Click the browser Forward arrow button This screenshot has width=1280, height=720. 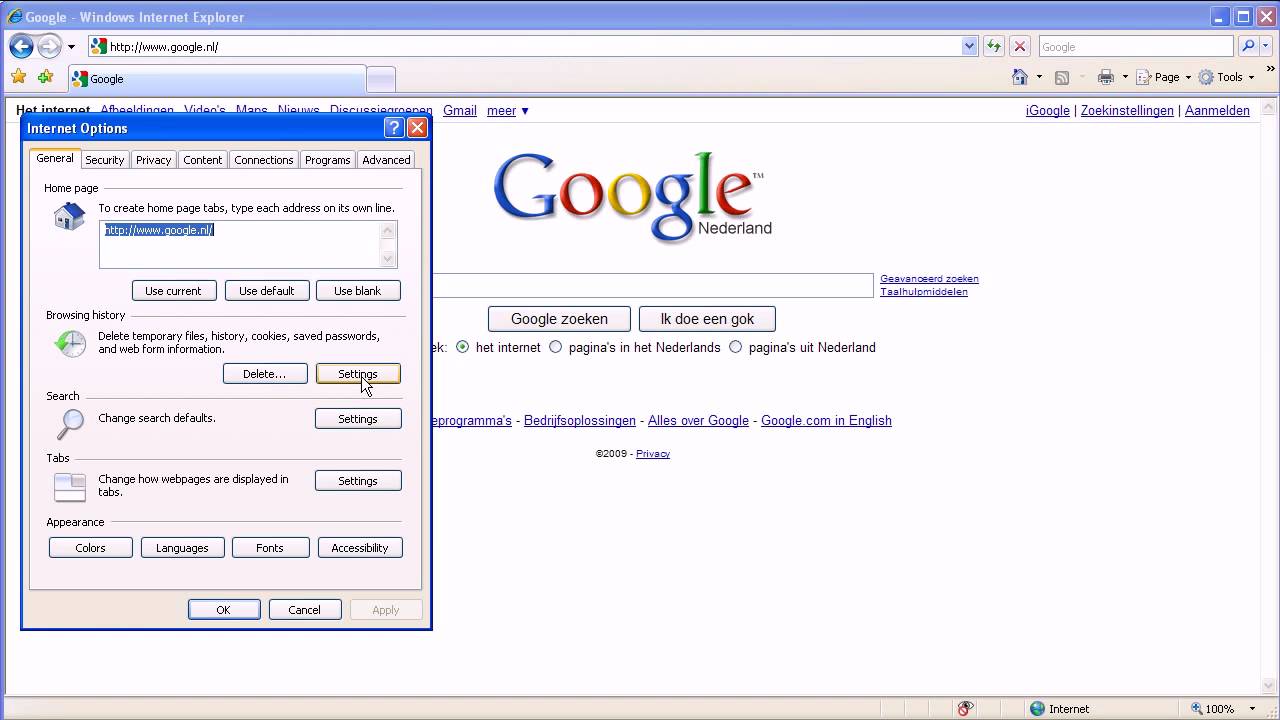click(49, 46)
